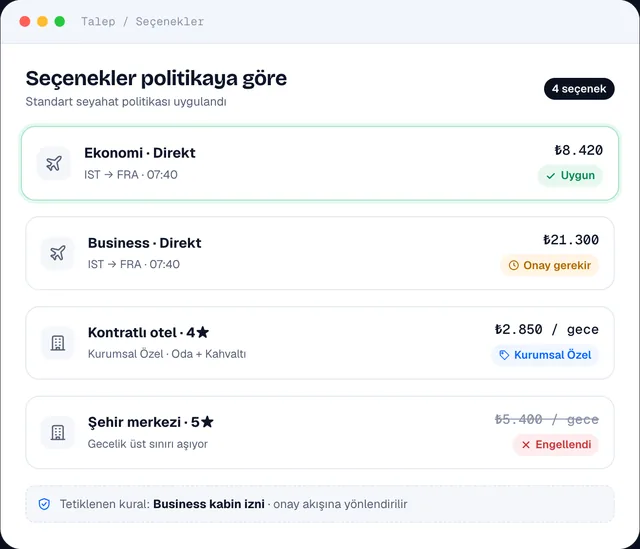
Task: Click the star icon after Kontratlı otel · 4
Action: 202,332
